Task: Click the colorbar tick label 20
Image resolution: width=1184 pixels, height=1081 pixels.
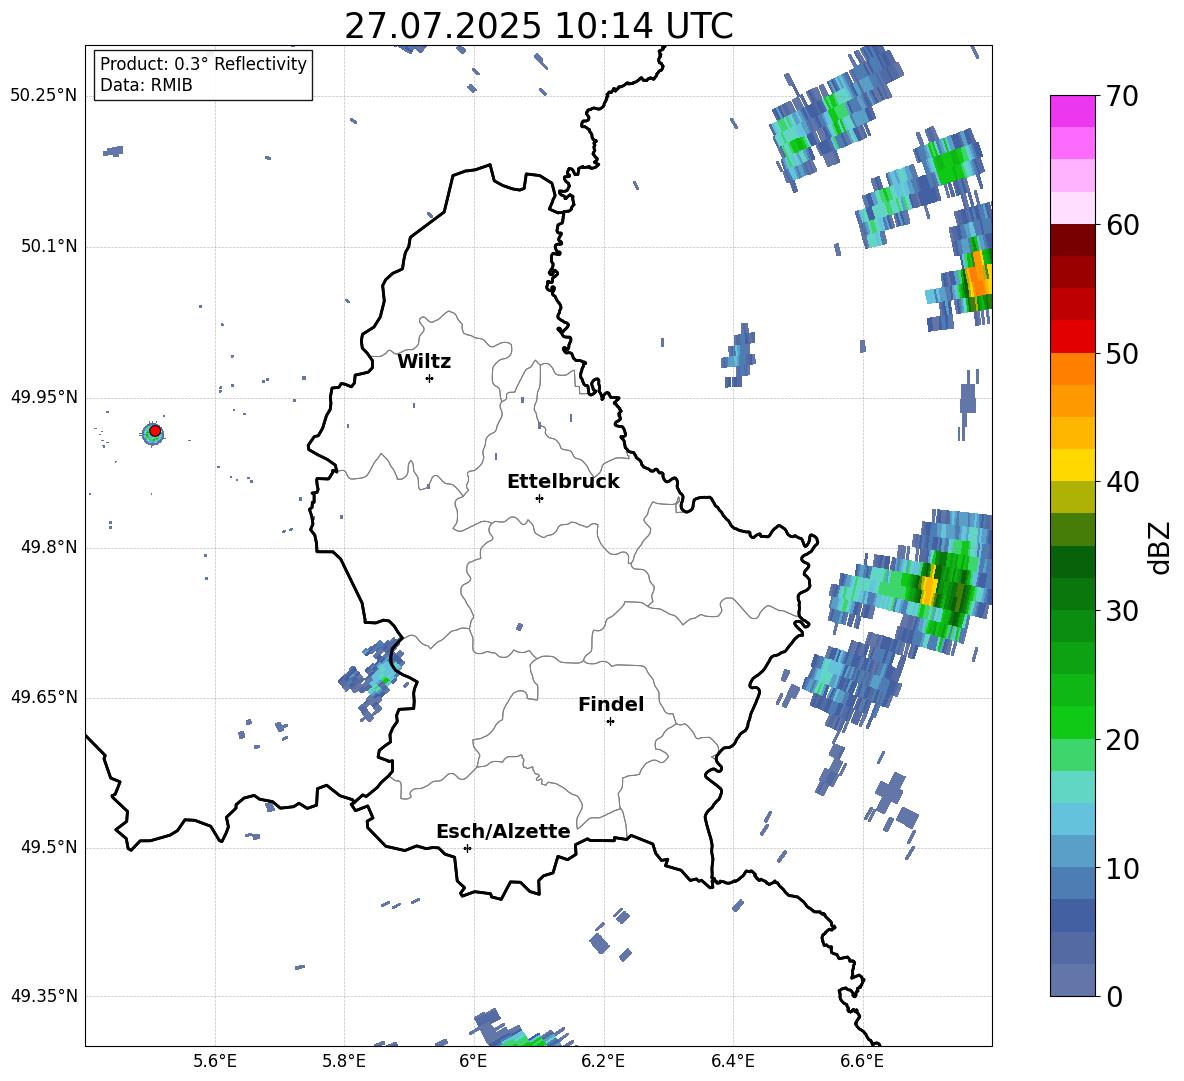Action: [x=1122, y=741]
